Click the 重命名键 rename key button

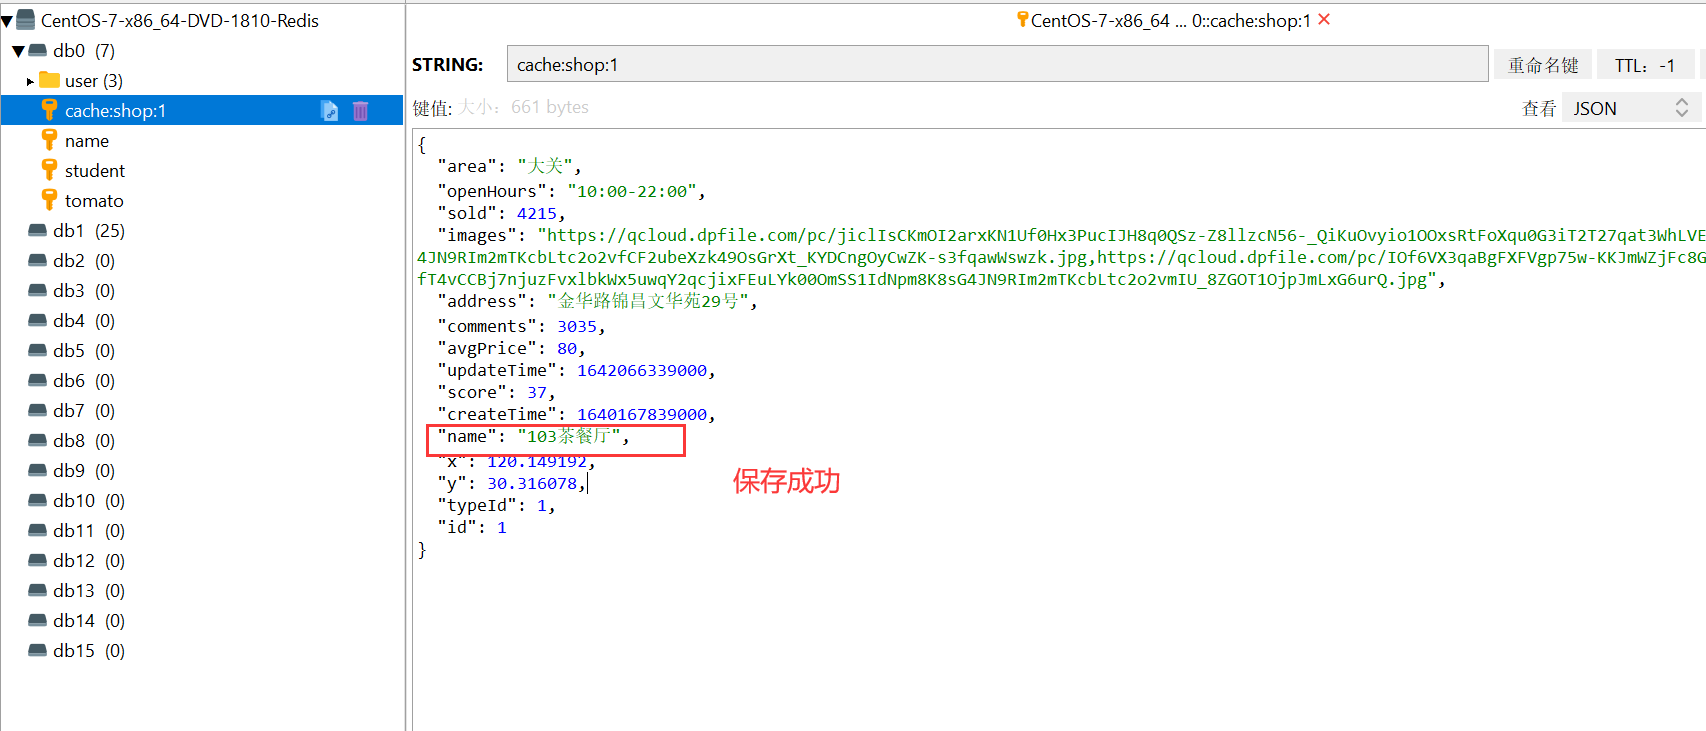[x=1542, y=65]
